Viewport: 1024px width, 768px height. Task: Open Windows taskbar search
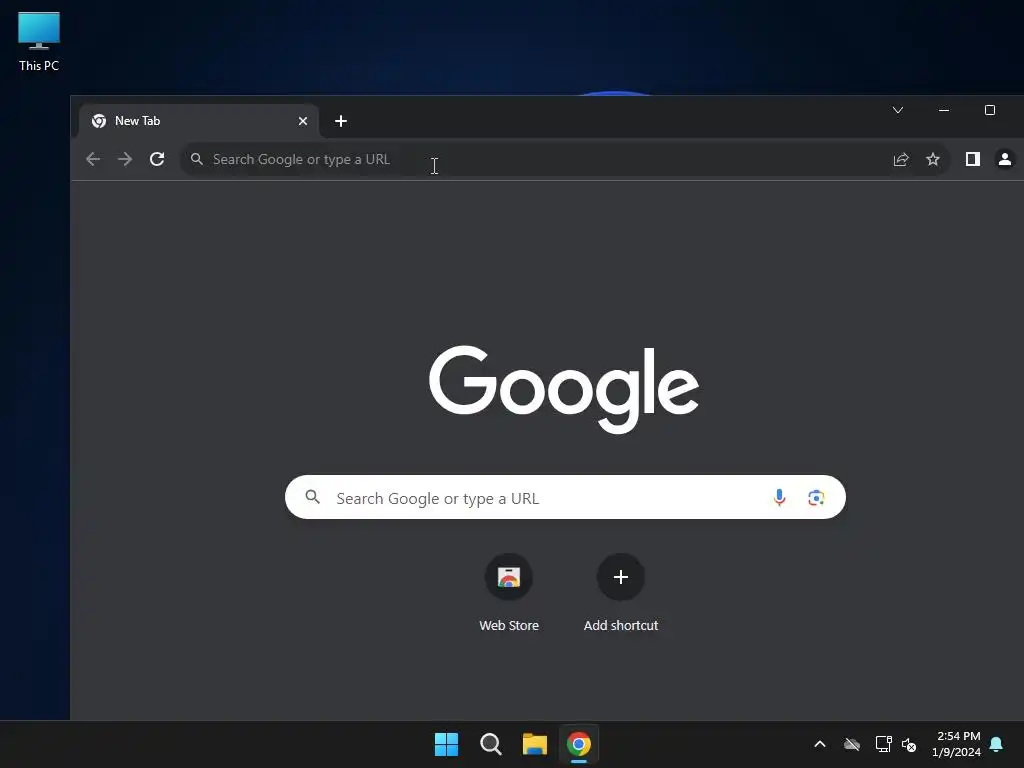(x=490, y=744)
